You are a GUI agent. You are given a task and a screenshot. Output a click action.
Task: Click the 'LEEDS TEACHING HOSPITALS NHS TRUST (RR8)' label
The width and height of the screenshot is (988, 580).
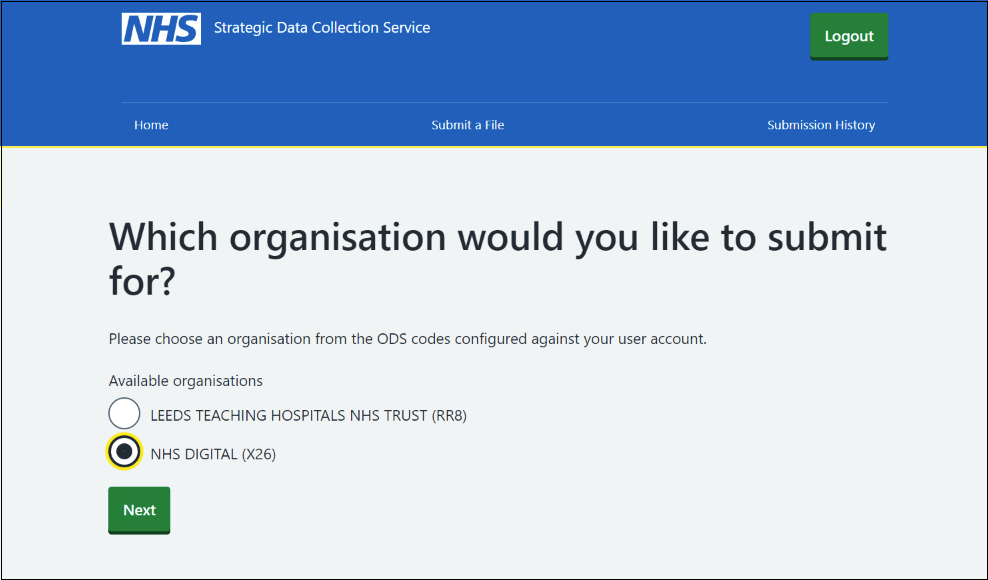(308, 415)
